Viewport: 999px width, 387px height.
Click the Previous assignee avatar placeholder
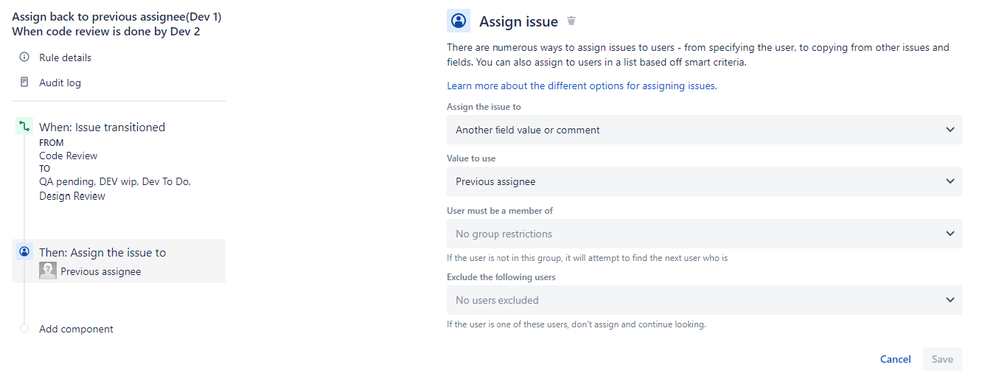click(48, 271)
